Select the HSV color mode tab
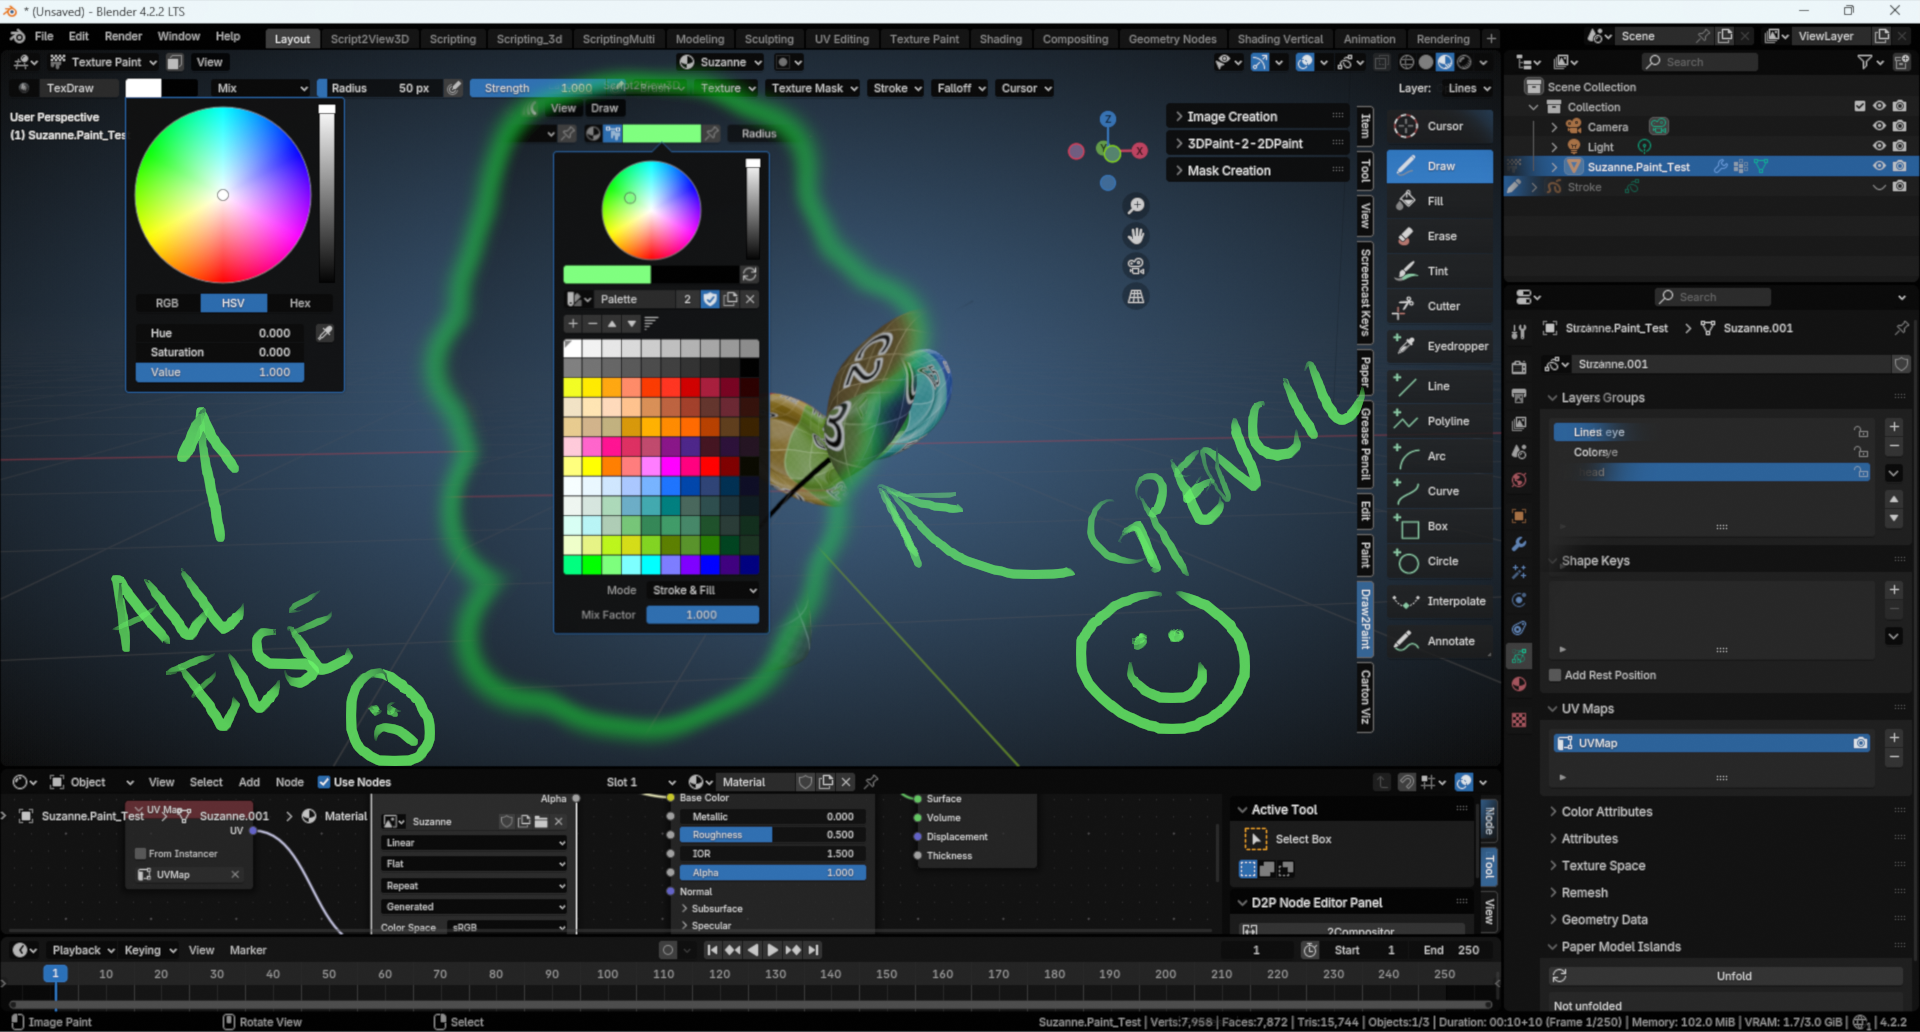The height and width of the screenshot is (1032, 1920). [233, 303]
